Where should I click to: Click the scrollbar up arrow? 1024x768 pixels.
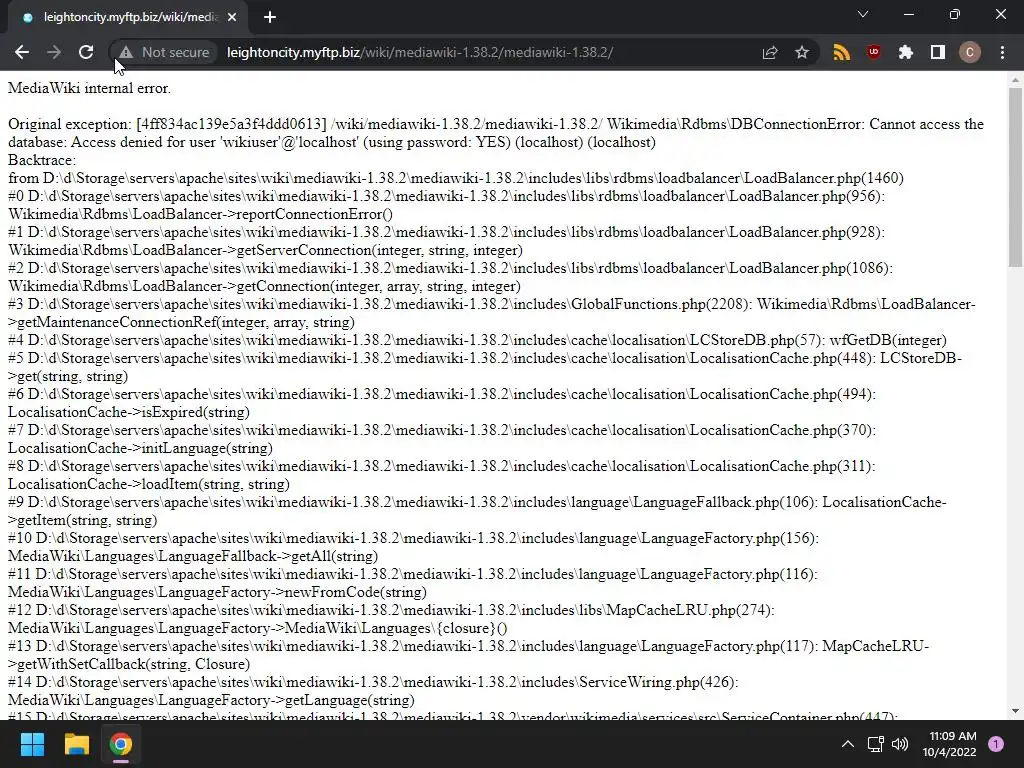coord(1015,80)
